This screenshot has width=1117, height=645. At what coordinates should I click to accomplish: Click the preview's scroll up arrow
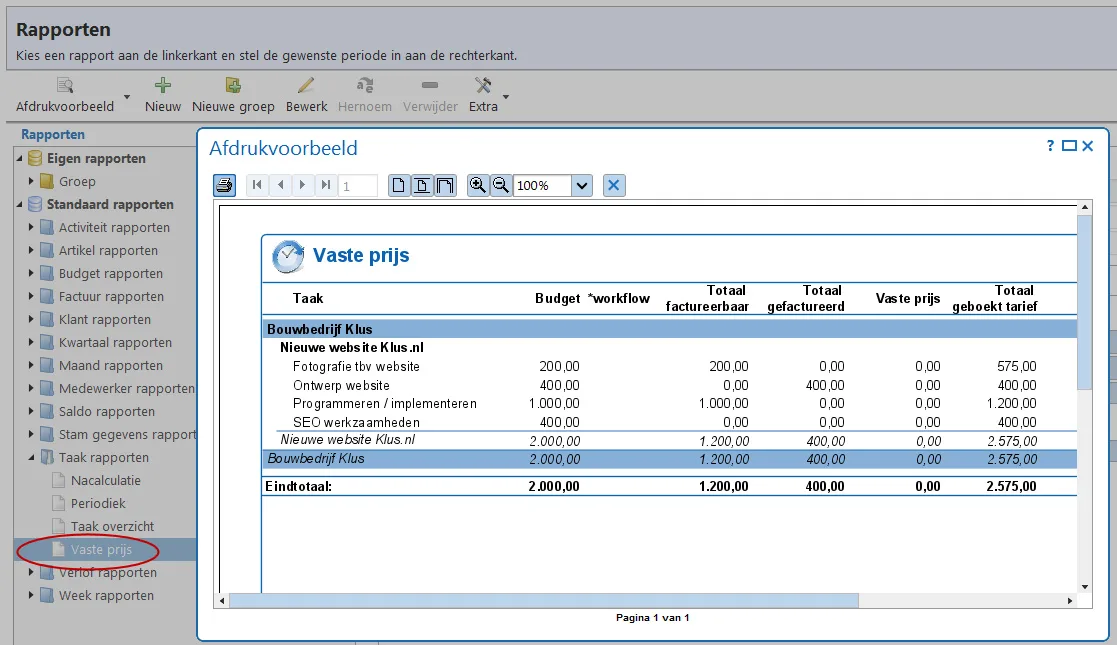point(1084,207)
